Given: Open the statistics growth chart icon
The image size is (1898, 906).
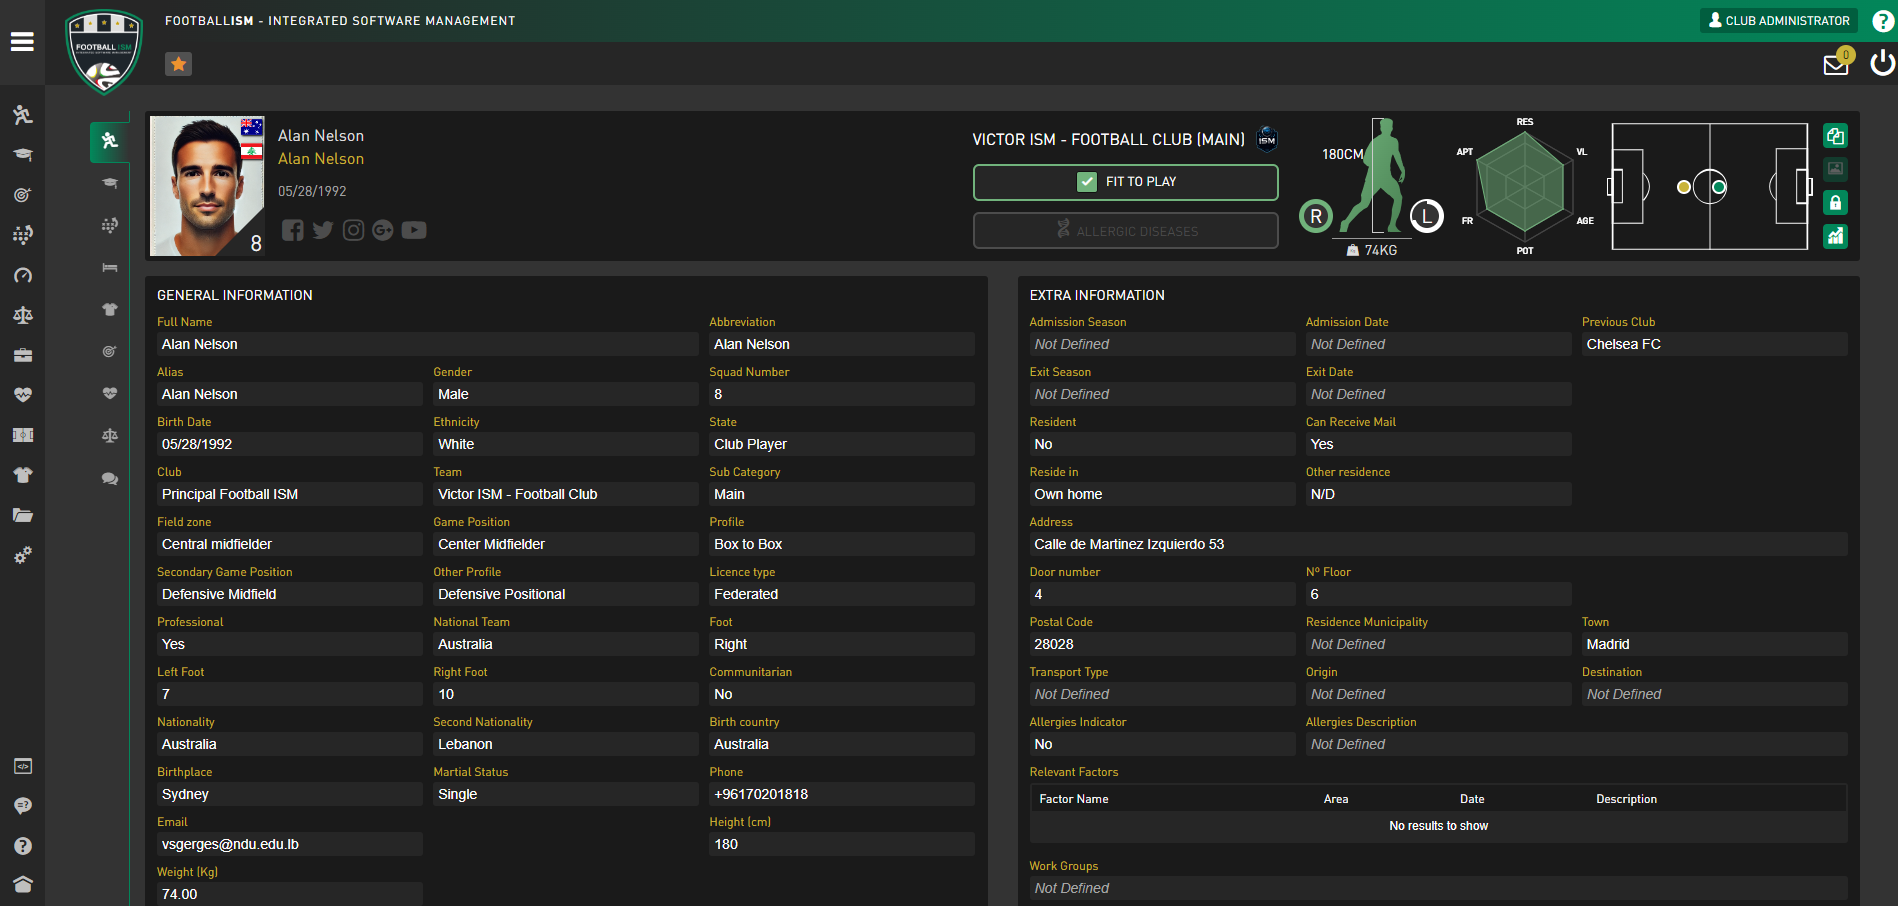Looking at the screenshot, I should click(1835, 237).
